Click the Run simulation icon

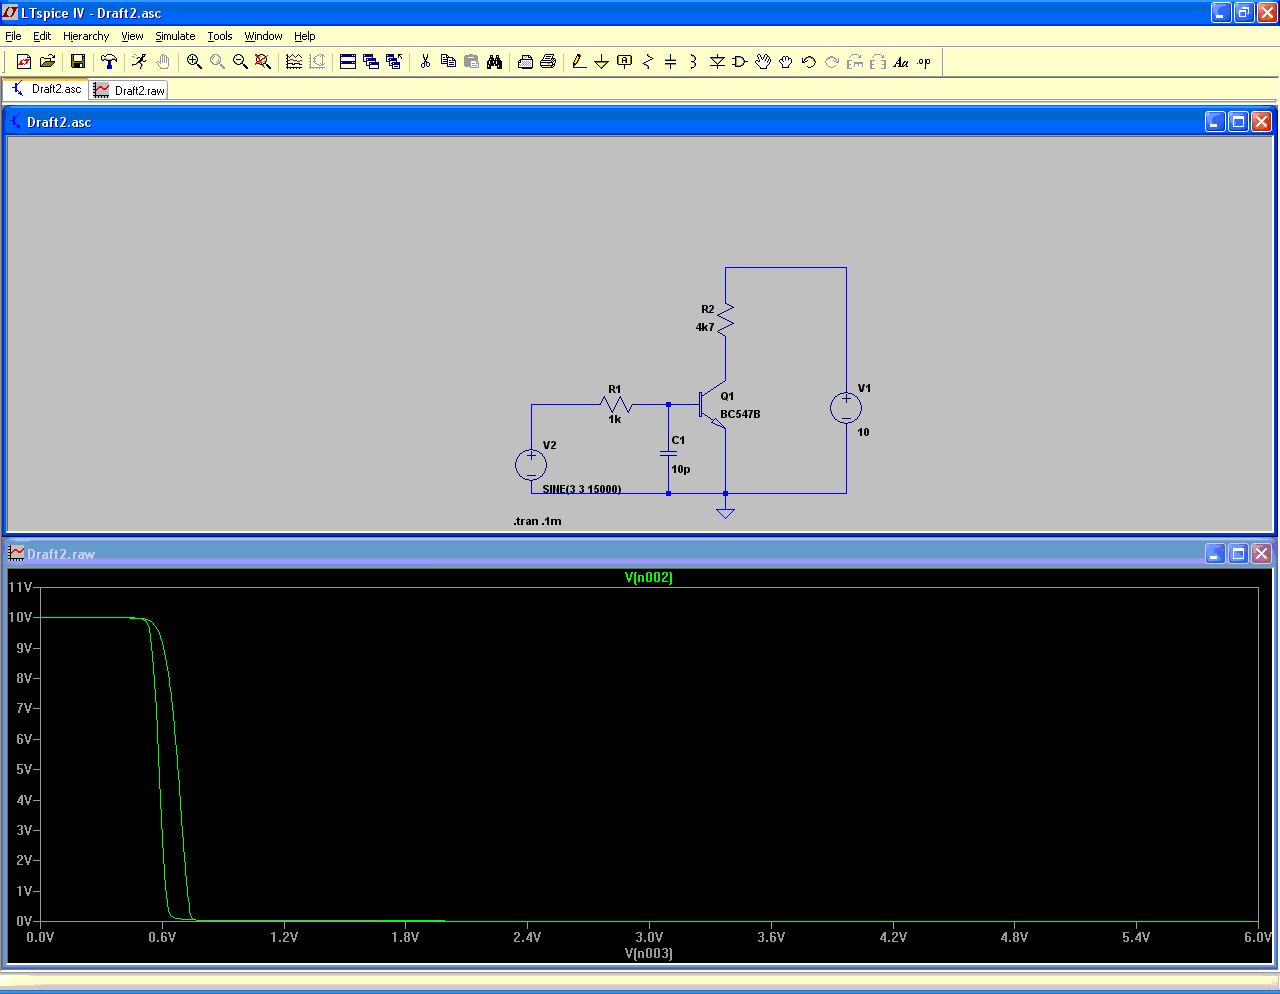(x=139, y=62)
